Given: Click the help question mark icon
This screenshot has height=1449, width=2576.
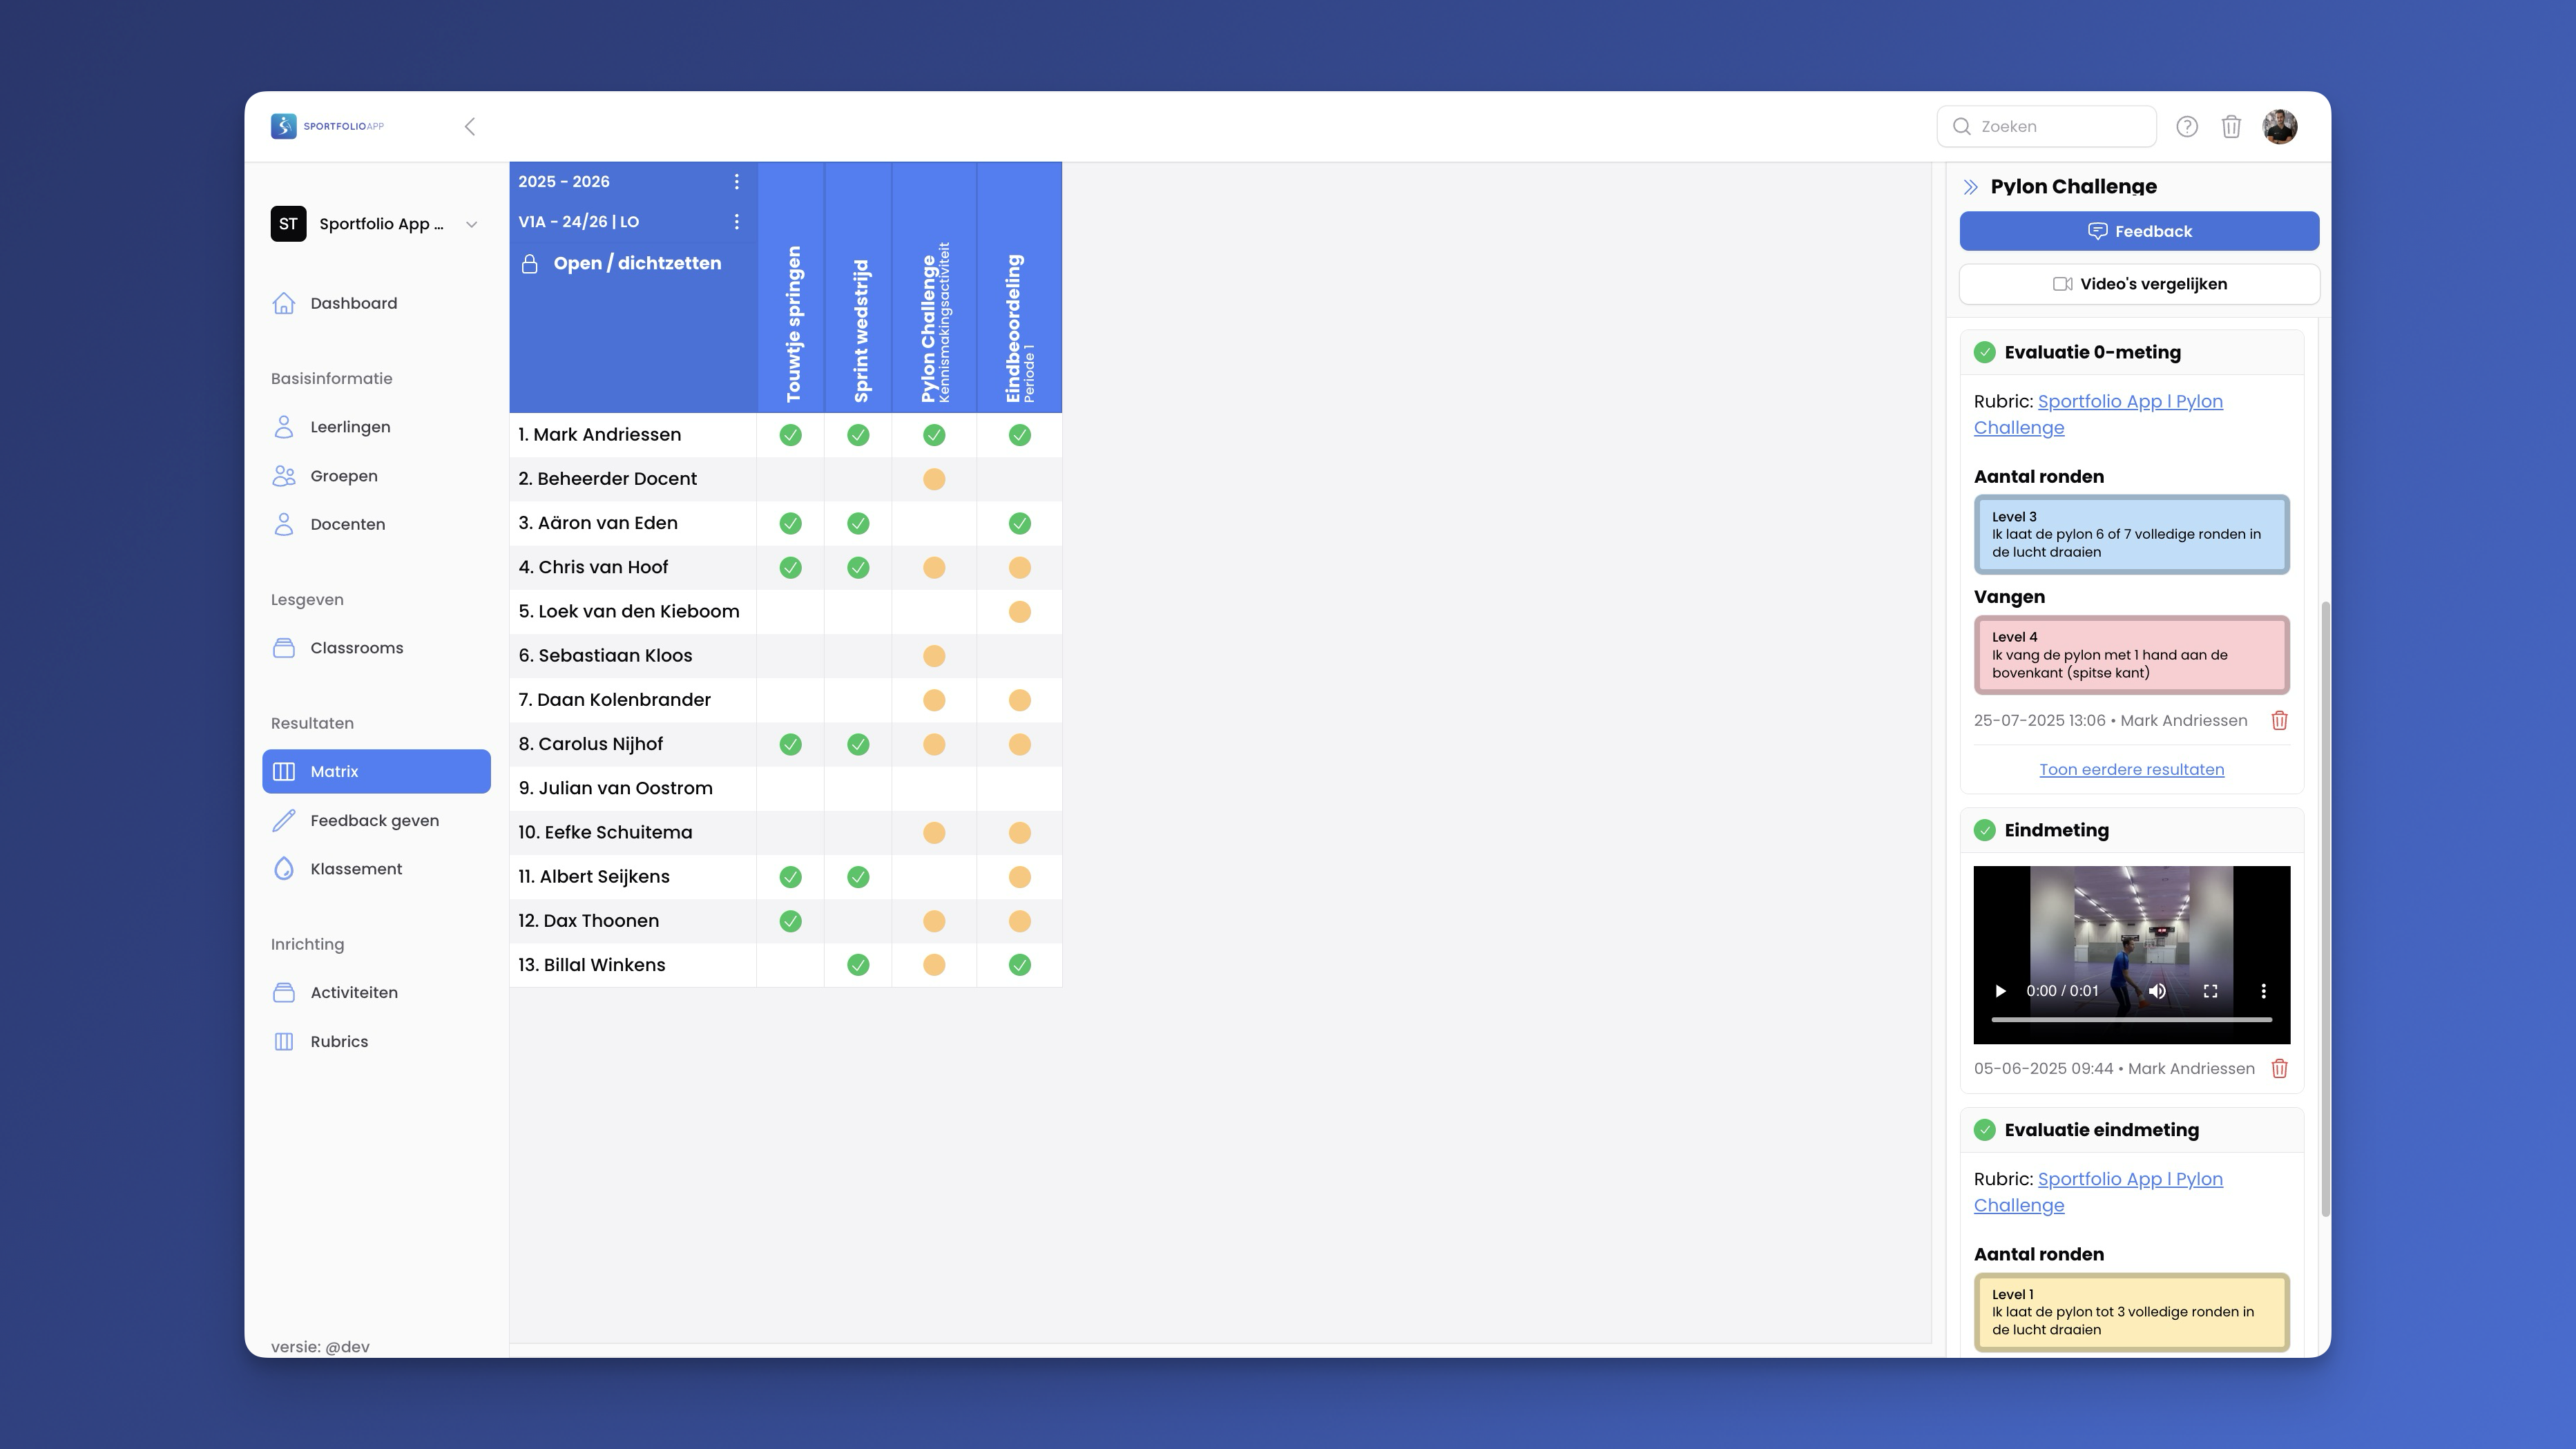Looking at the screenshot, I should pyautogui.click(x=2187, y=126).
